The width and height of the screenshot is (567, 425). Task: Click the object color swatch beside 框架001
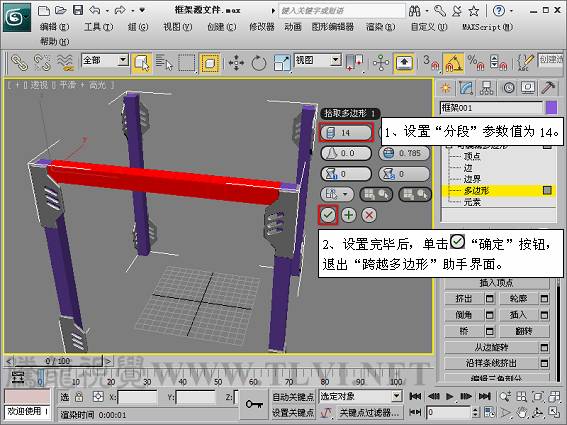click(x=551, y=108)
